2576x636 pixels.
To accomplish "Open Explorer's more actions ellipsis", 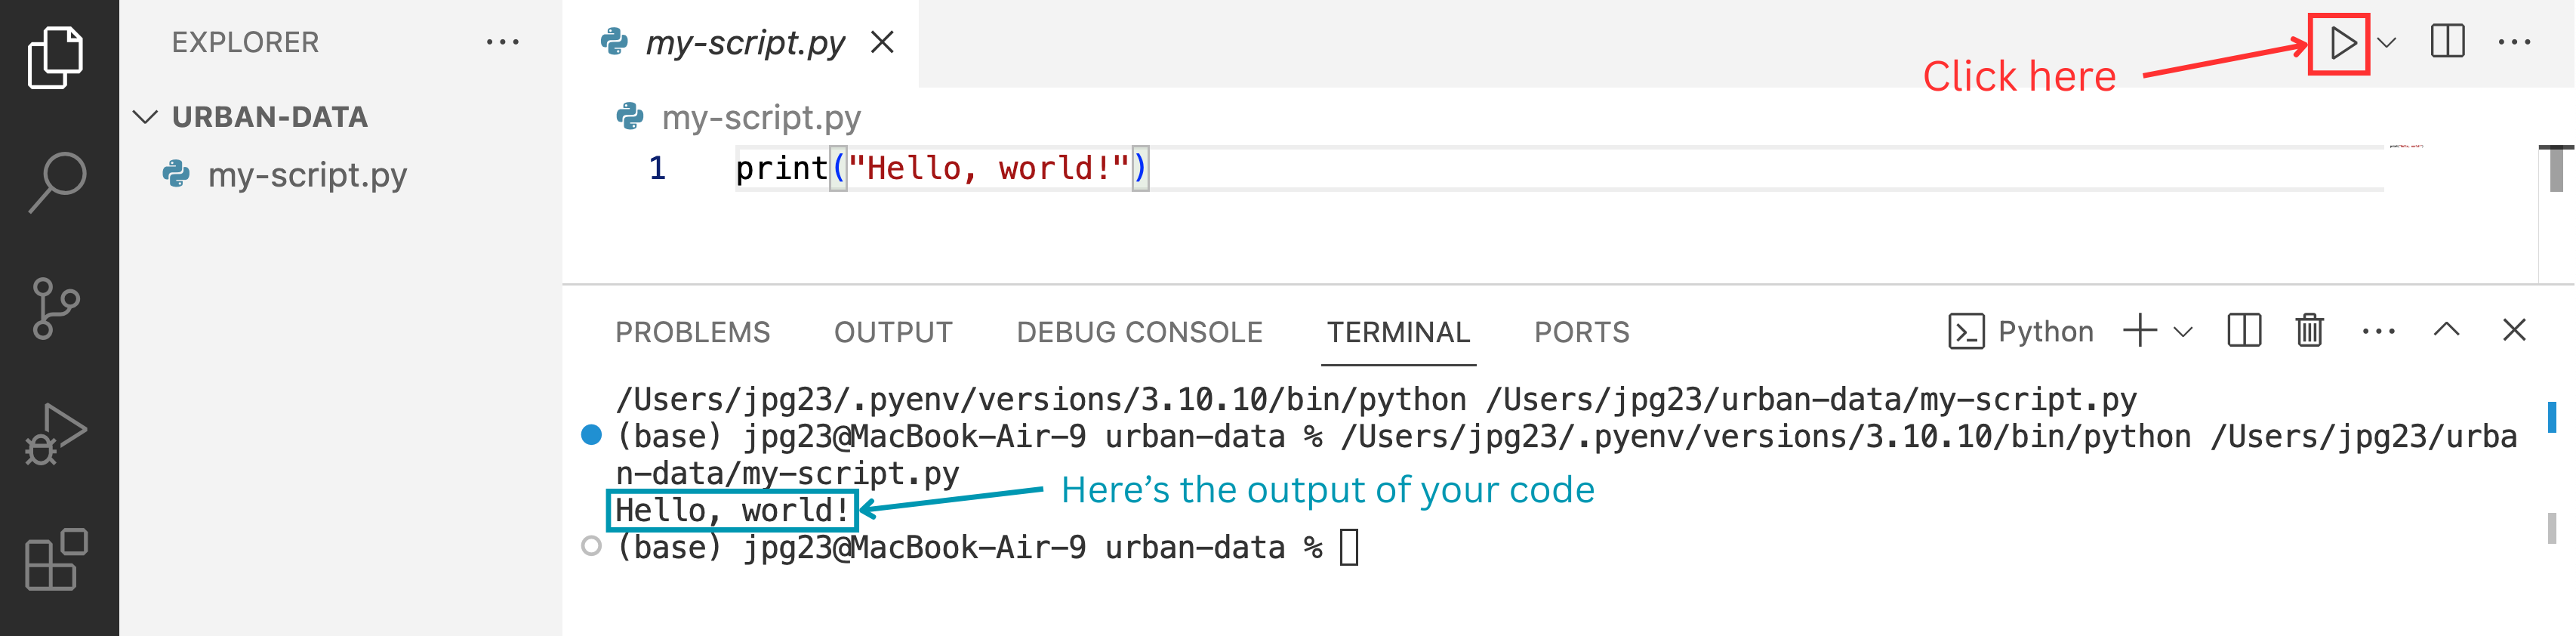I will pos(502,42).
